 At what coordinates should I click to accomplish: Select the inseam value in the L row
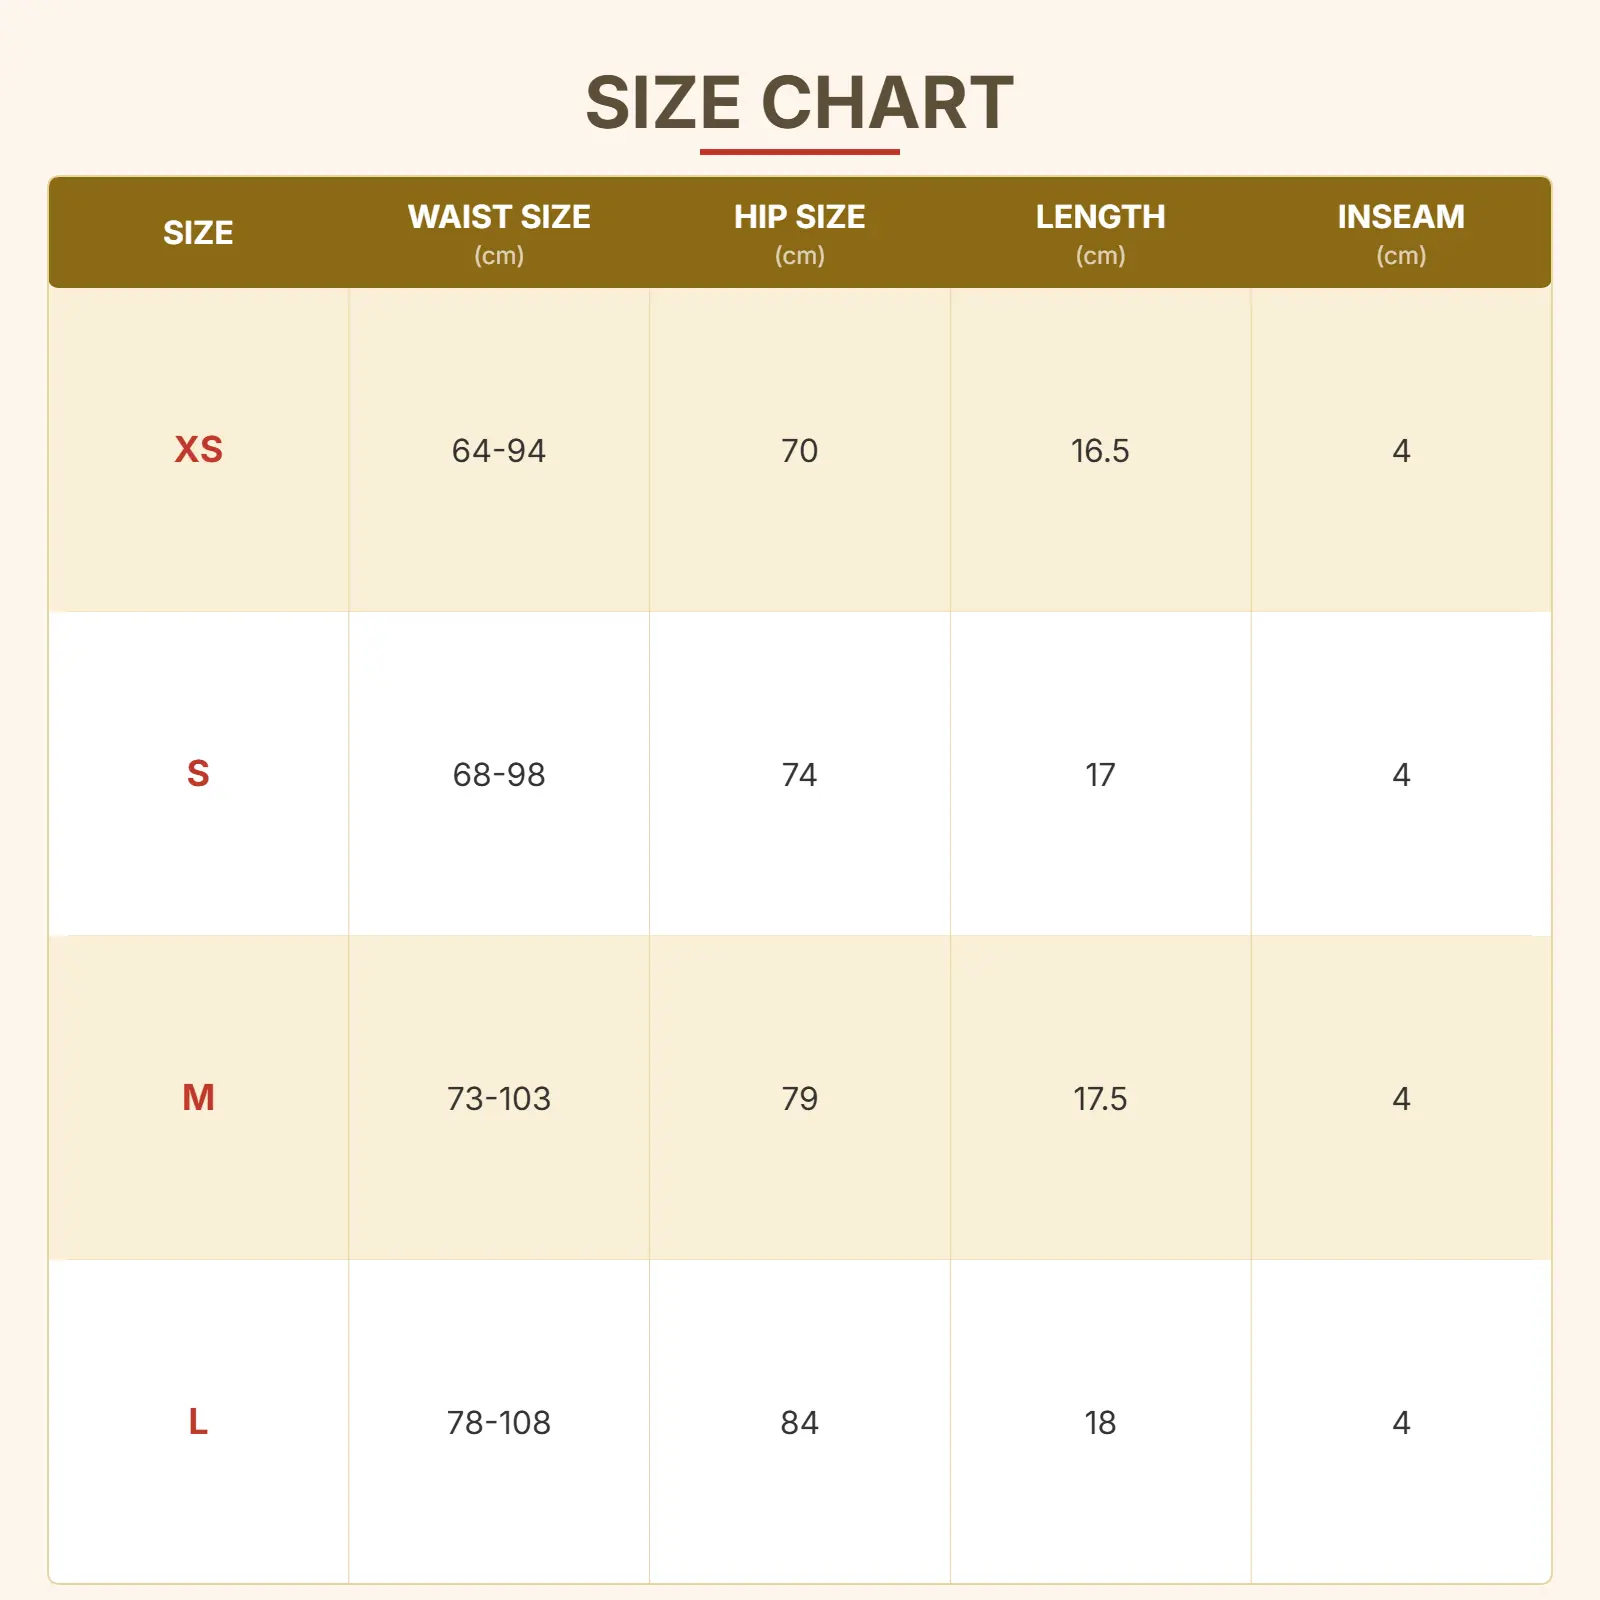(1401, 1423)
